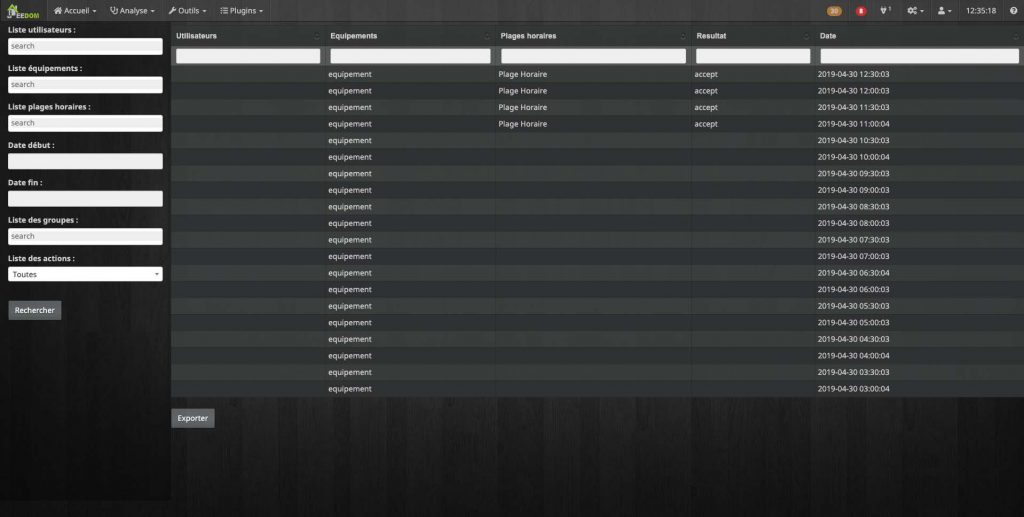Open the red updates counter badge

pos(860,11)
